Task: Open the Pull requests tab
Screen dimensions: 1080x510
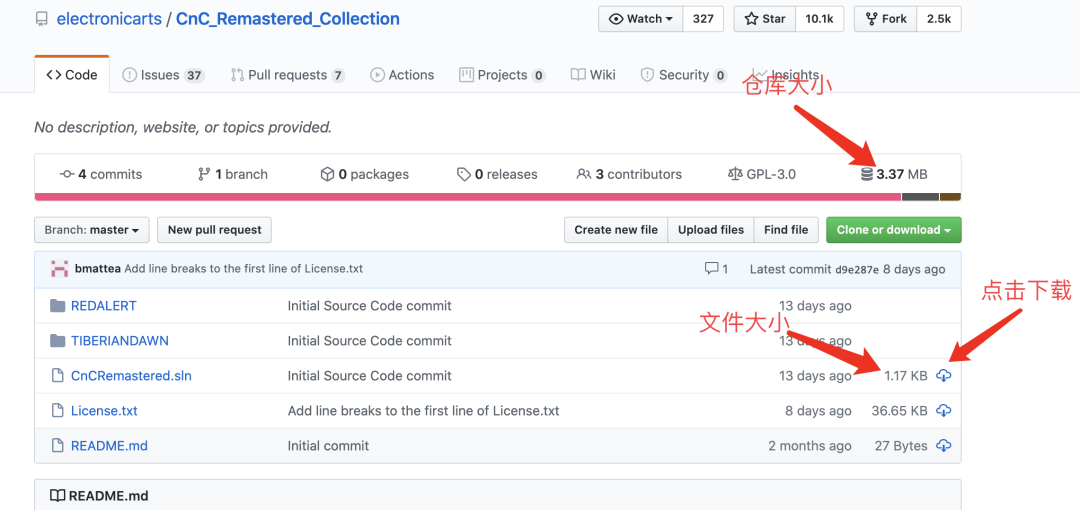Action: (x=287, y=75)
